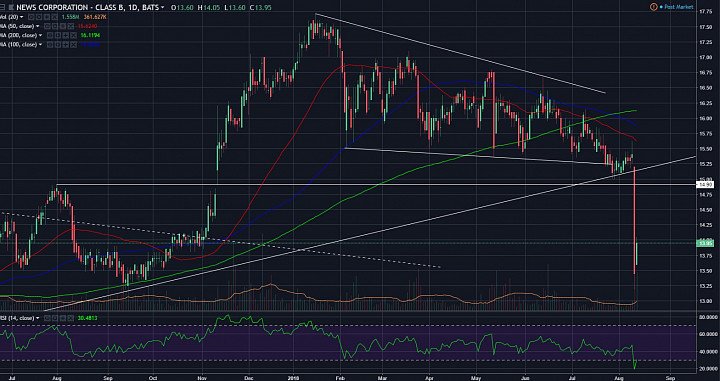720x381 pixels.
Task: Toggle visibility of MA (100, close) indicator
Action: (x=50, y=45)
